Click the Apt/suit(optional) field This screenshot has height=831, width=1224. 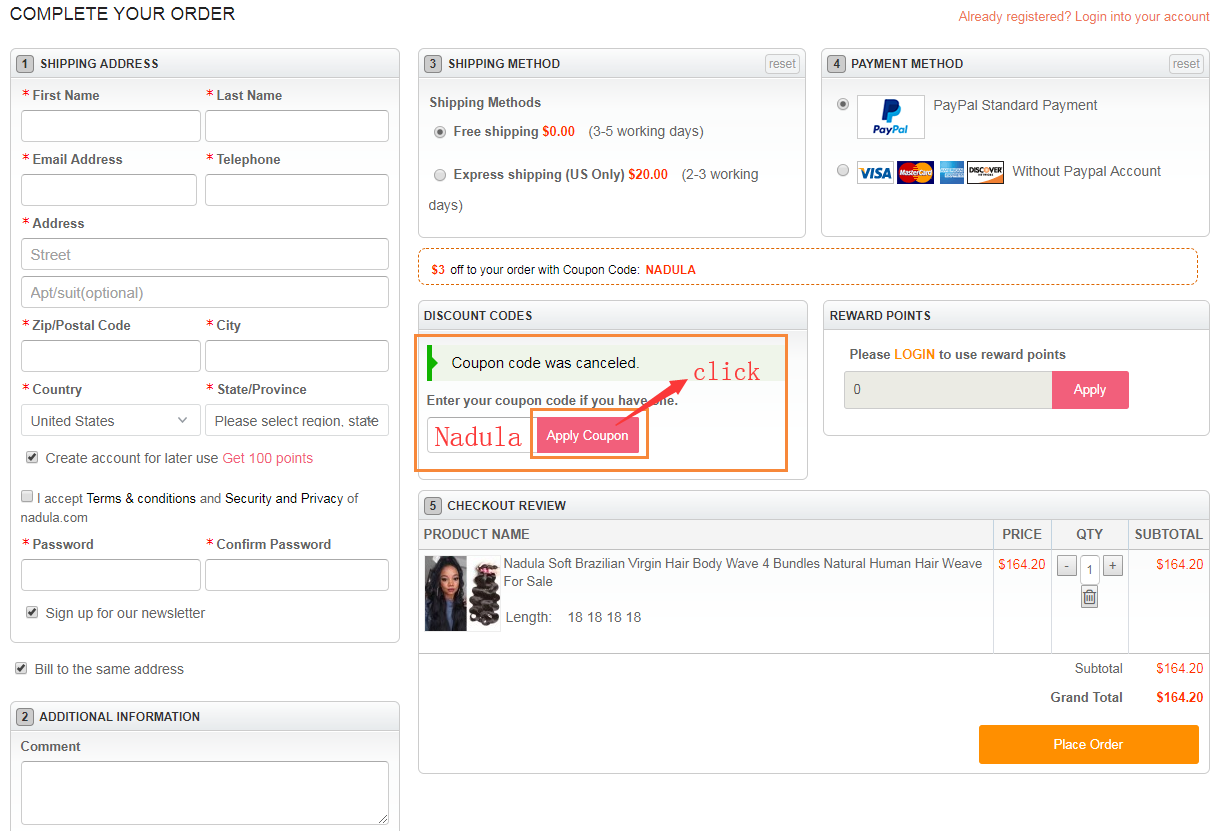(205, 292)
